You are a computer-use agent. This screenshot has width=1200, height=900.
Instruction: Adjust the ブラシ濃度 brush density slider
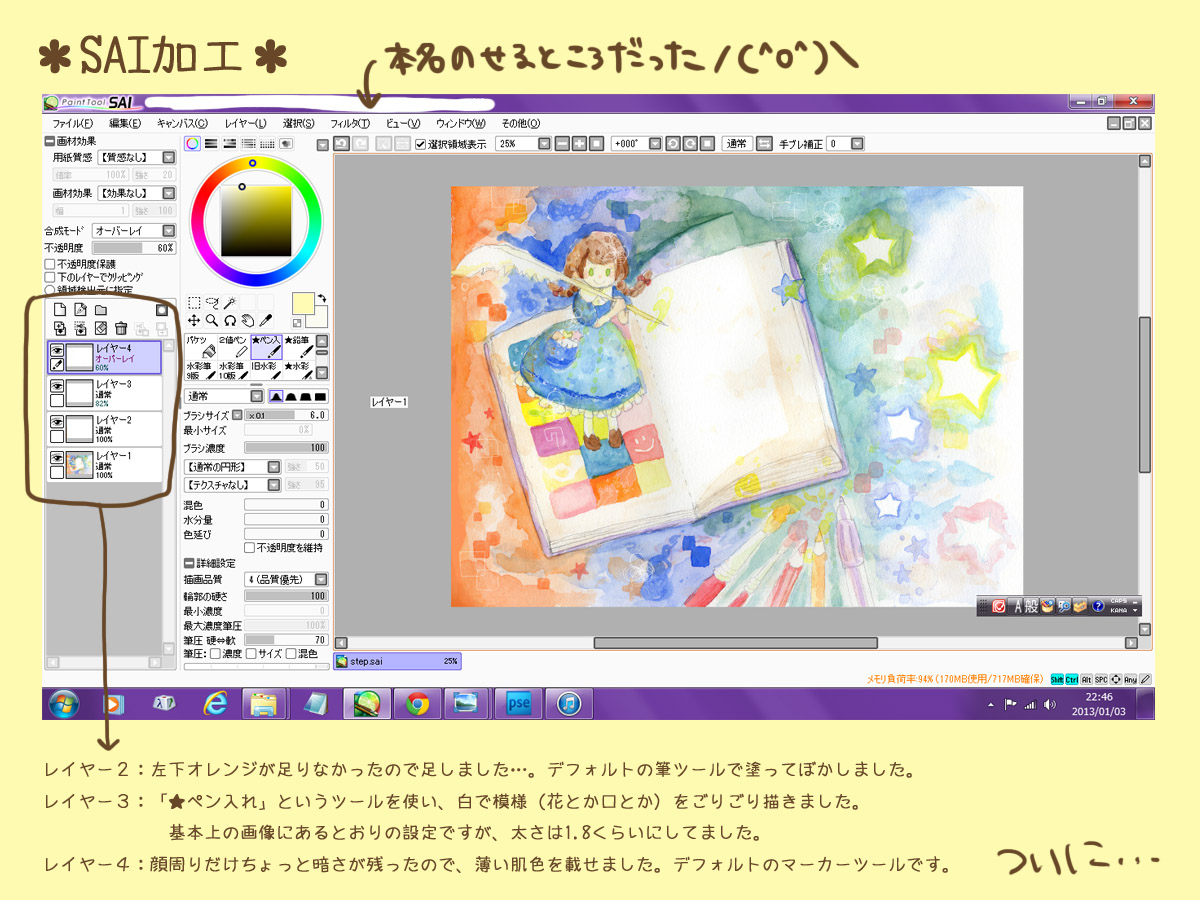tap(286, 448)
